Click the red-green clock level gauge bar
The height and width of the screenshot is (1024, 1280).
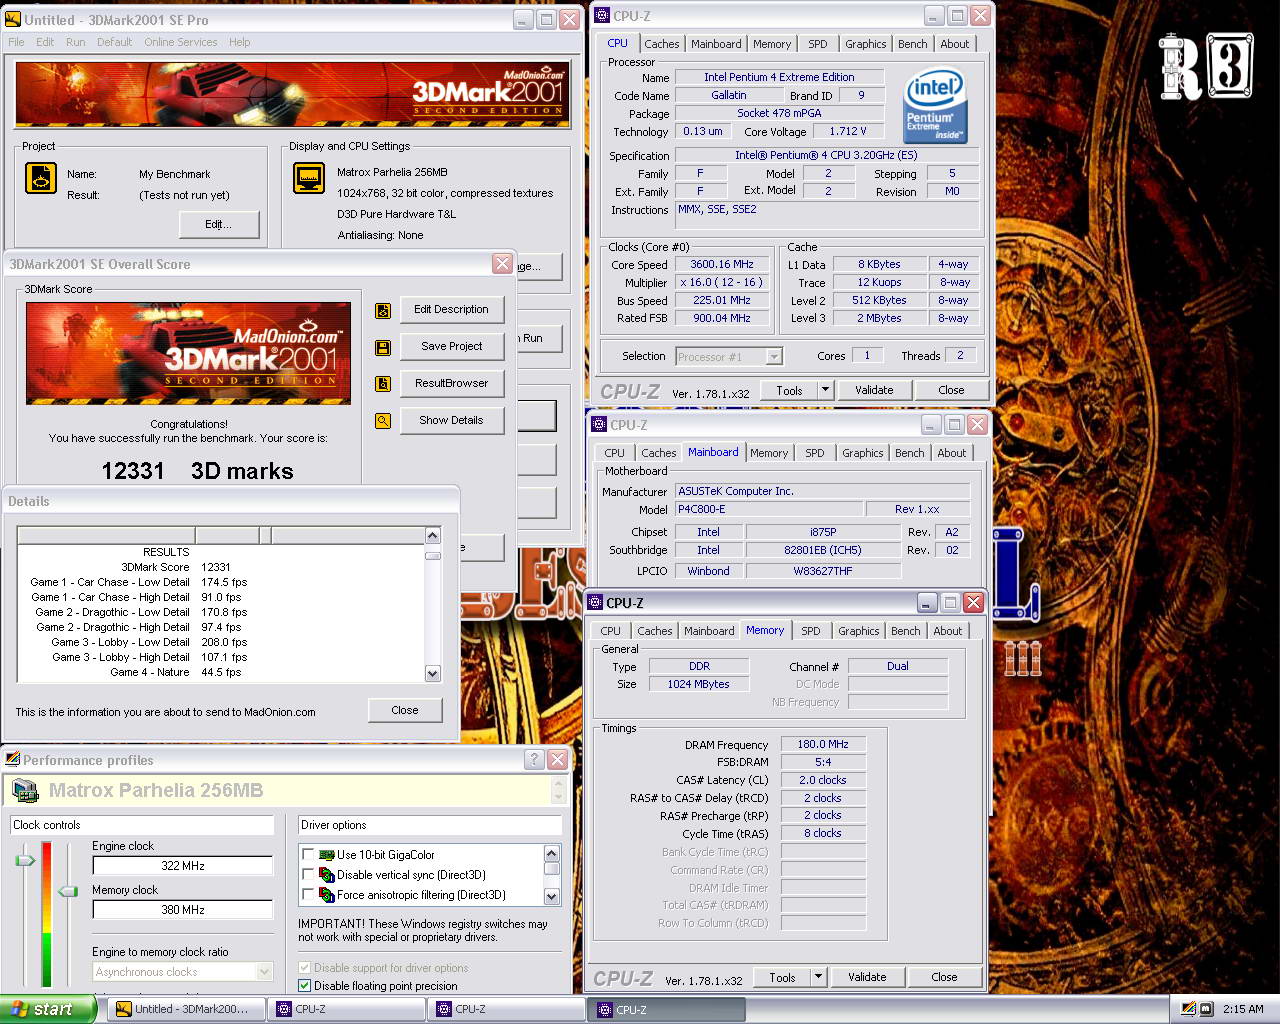[x=46, y=914]
